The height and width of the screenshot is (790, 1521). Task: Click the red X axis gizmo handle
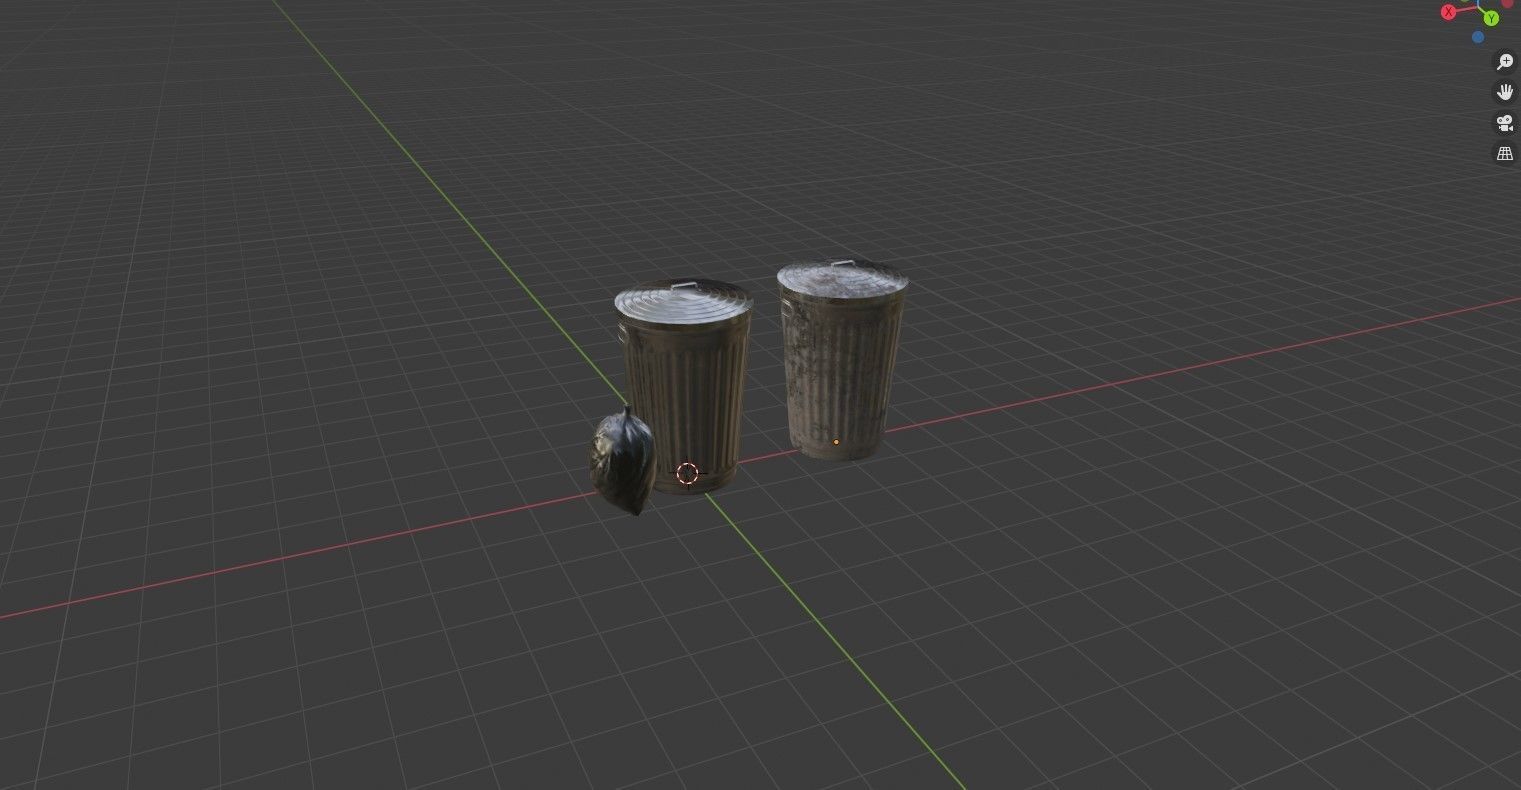pos(1448,12)
